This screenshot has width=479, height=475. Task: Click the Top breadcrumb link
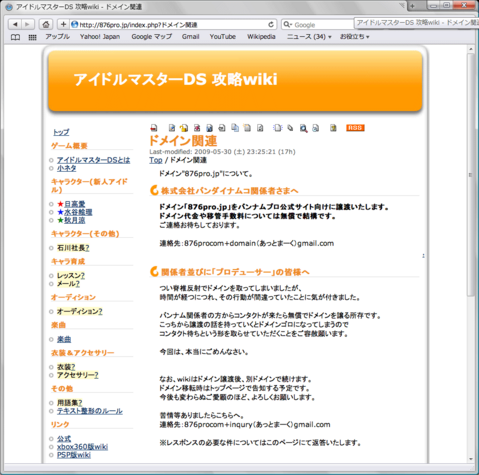tap(156, 160)
